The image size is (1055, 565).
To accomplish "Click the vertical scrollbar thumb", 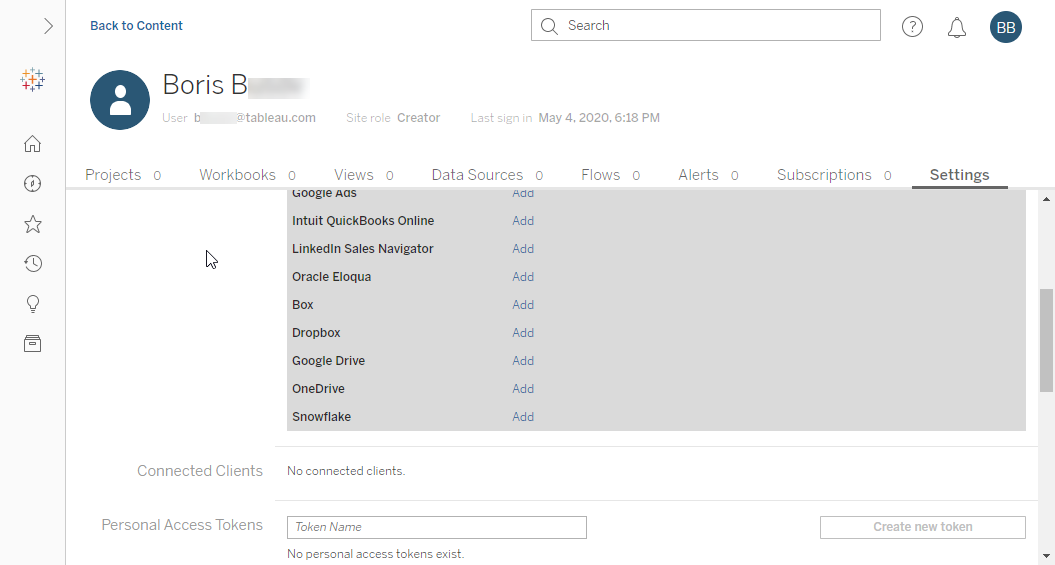I will tap(1046, 340).
